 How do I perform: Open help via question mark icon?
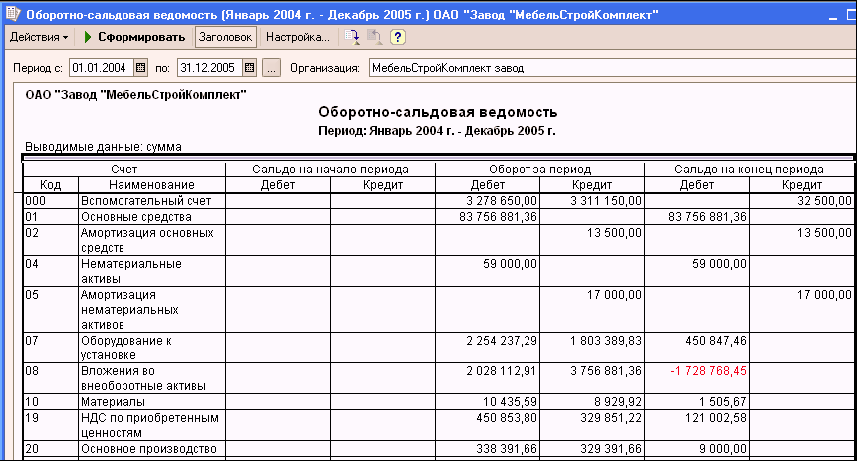click(x=397, y=37)
